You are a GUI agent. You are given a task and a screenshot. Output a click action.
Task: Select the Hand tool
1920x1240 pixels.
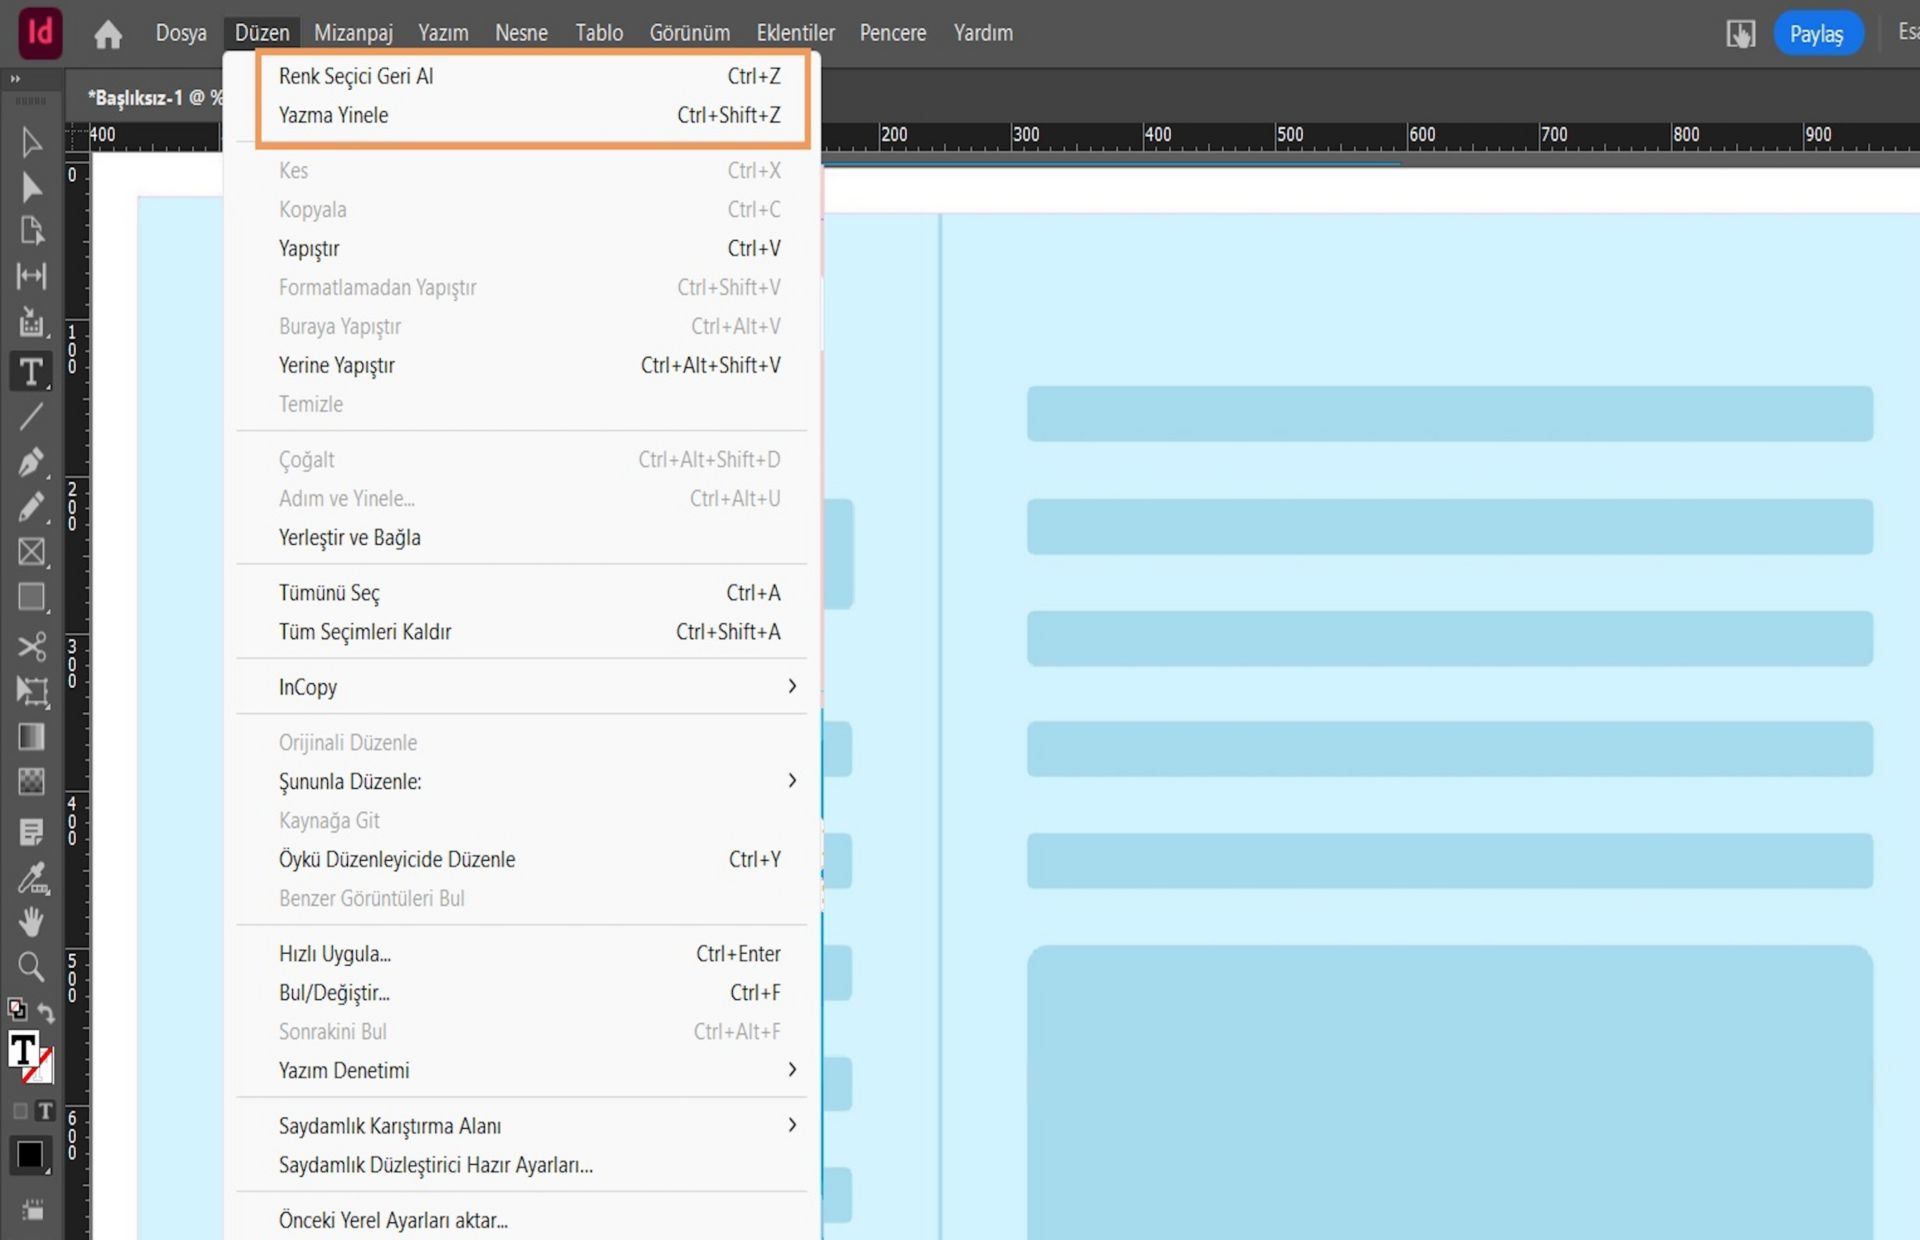[x=31, y=921]
